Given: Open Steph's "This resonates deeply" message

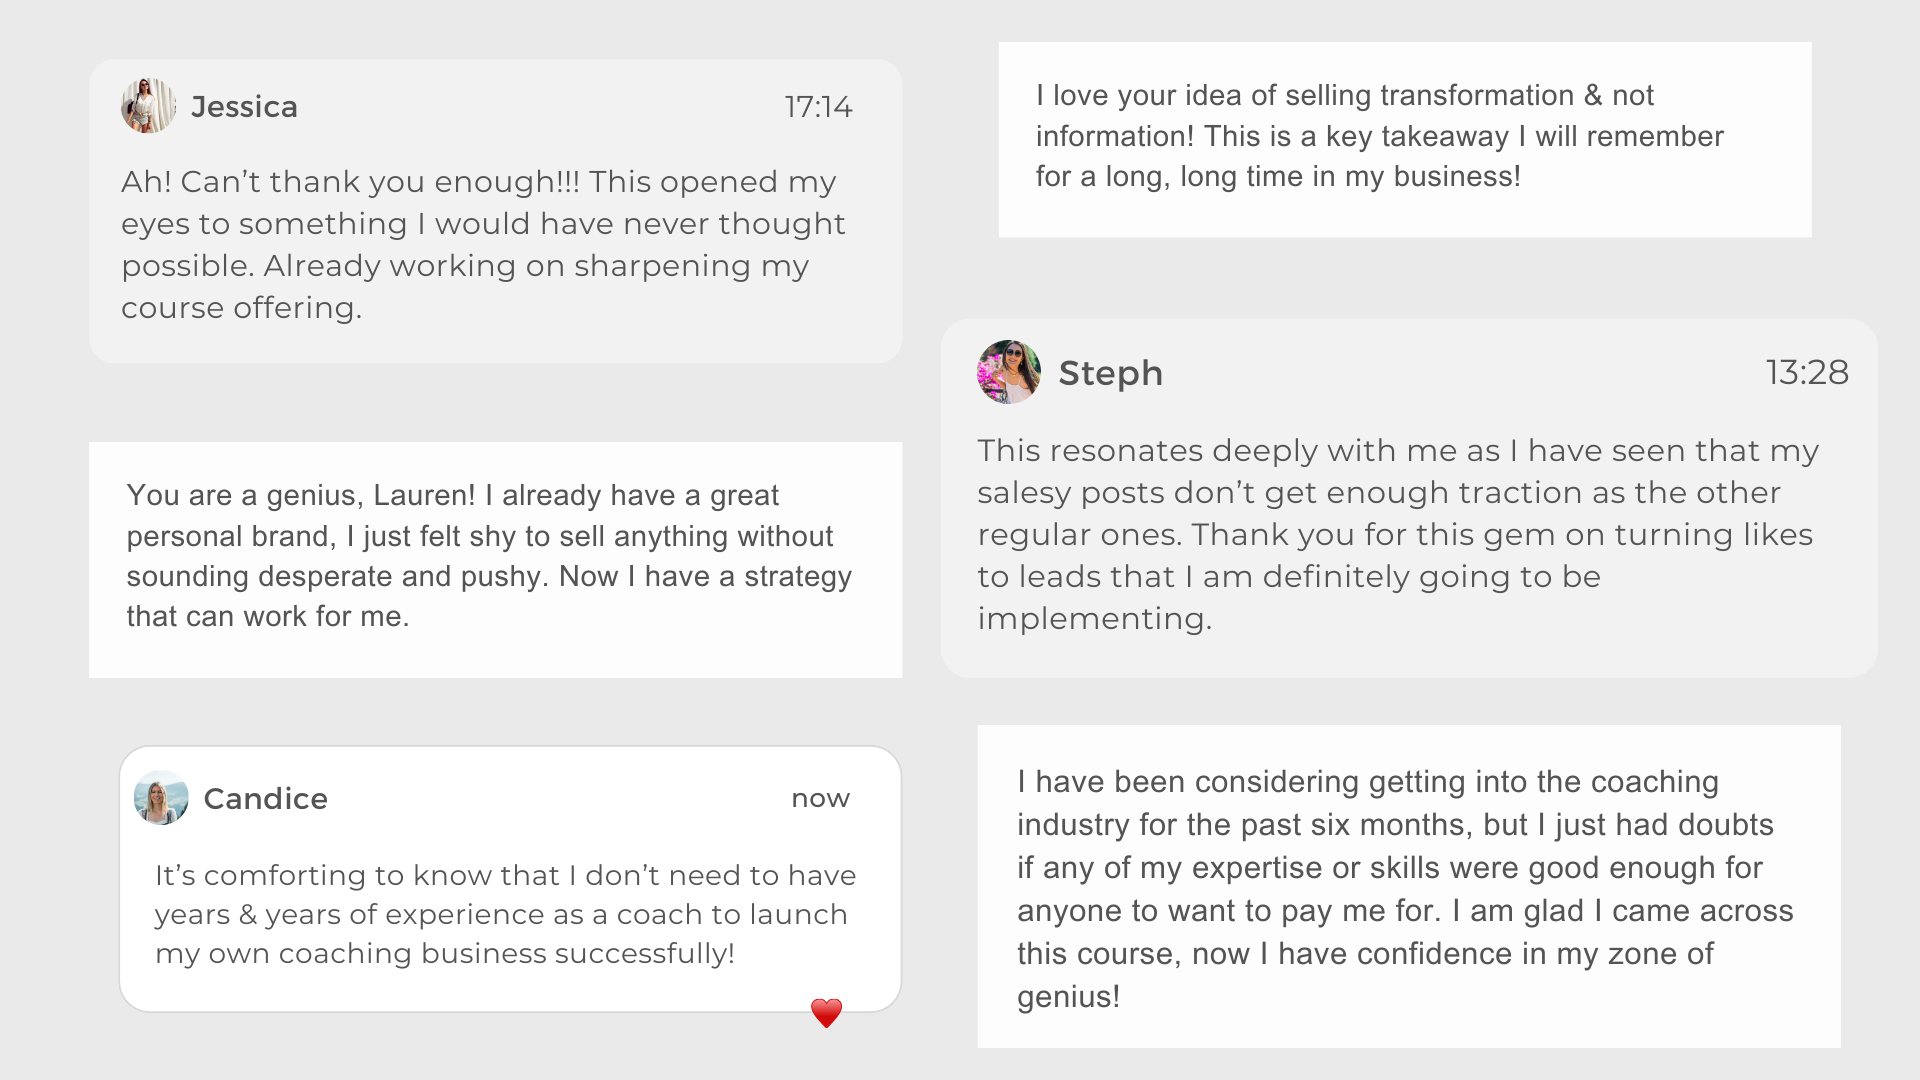Looking at the screenshot, I should (1396, 534).
